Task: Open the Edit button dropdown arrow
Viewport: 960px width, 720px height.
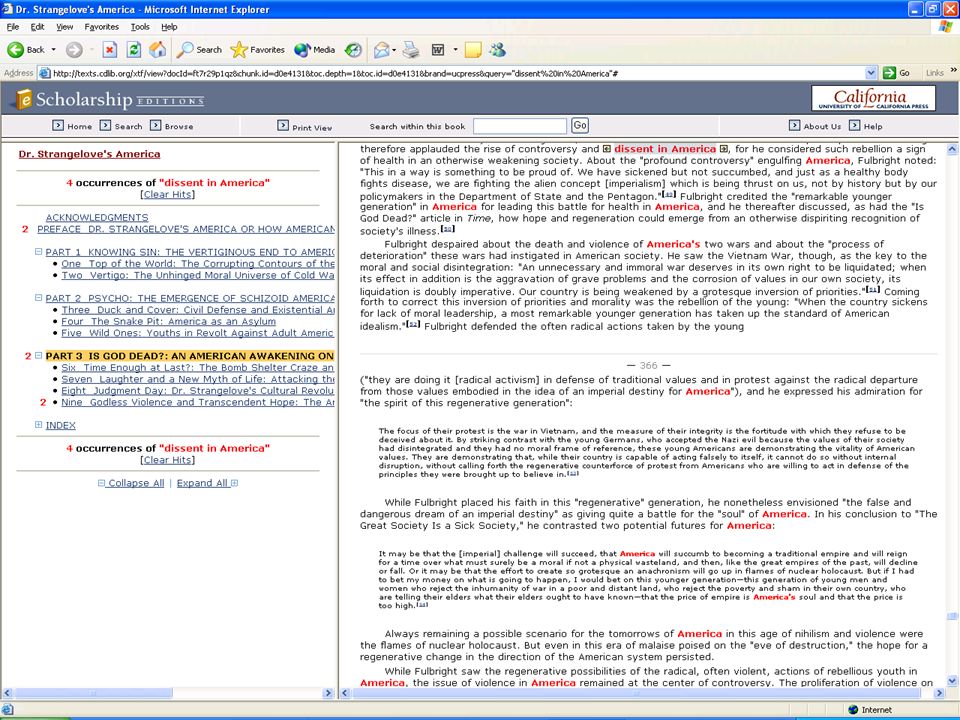Action: coord(455,50)
